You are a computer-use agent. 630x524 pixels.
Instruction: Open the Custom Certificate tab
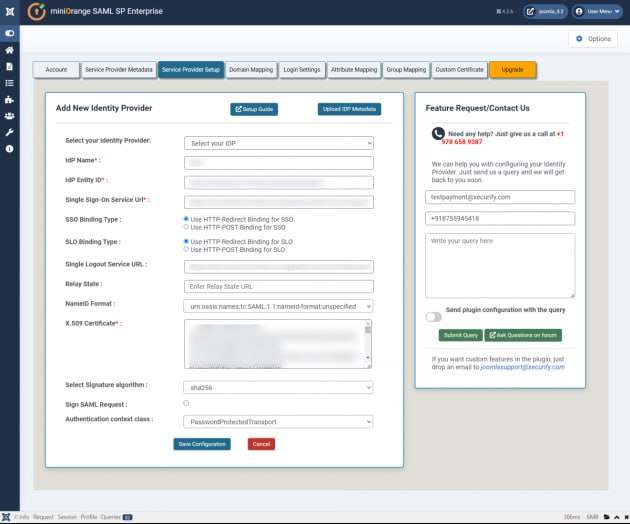click(460, 70)
